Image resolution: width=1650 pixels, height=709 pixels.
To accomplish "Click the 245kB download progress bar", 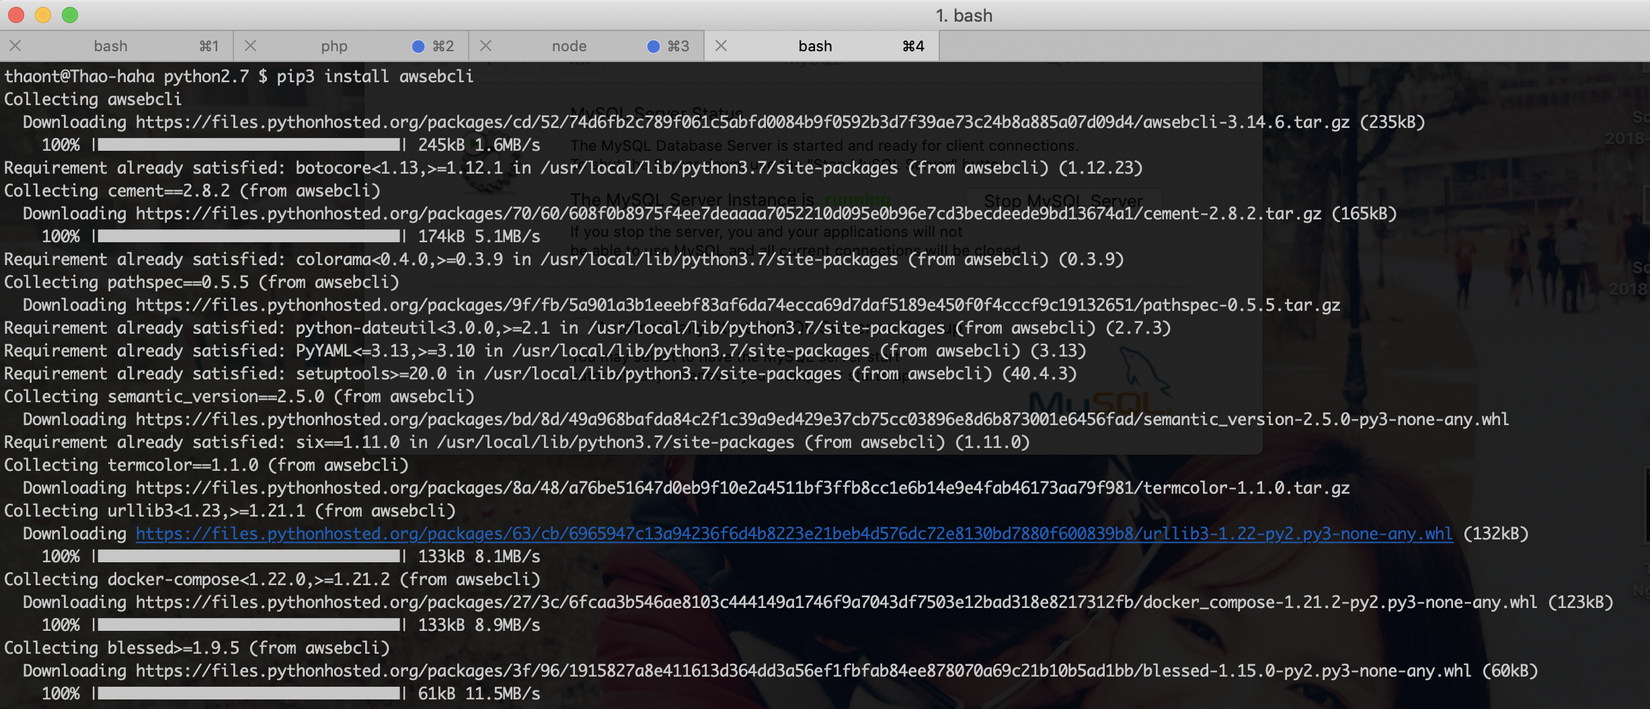I will point(250,145).
